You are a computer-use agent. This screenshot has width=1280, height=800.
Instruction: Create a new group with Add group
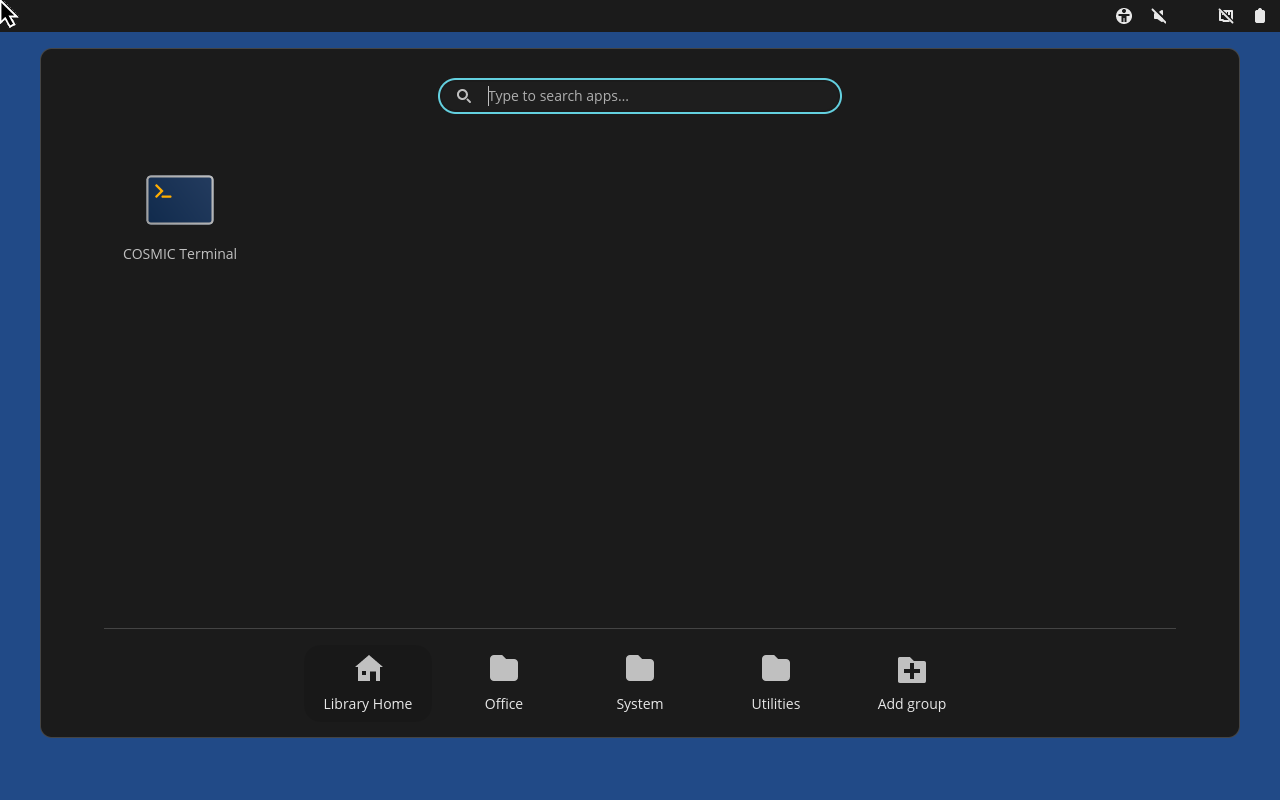[912, 684]
